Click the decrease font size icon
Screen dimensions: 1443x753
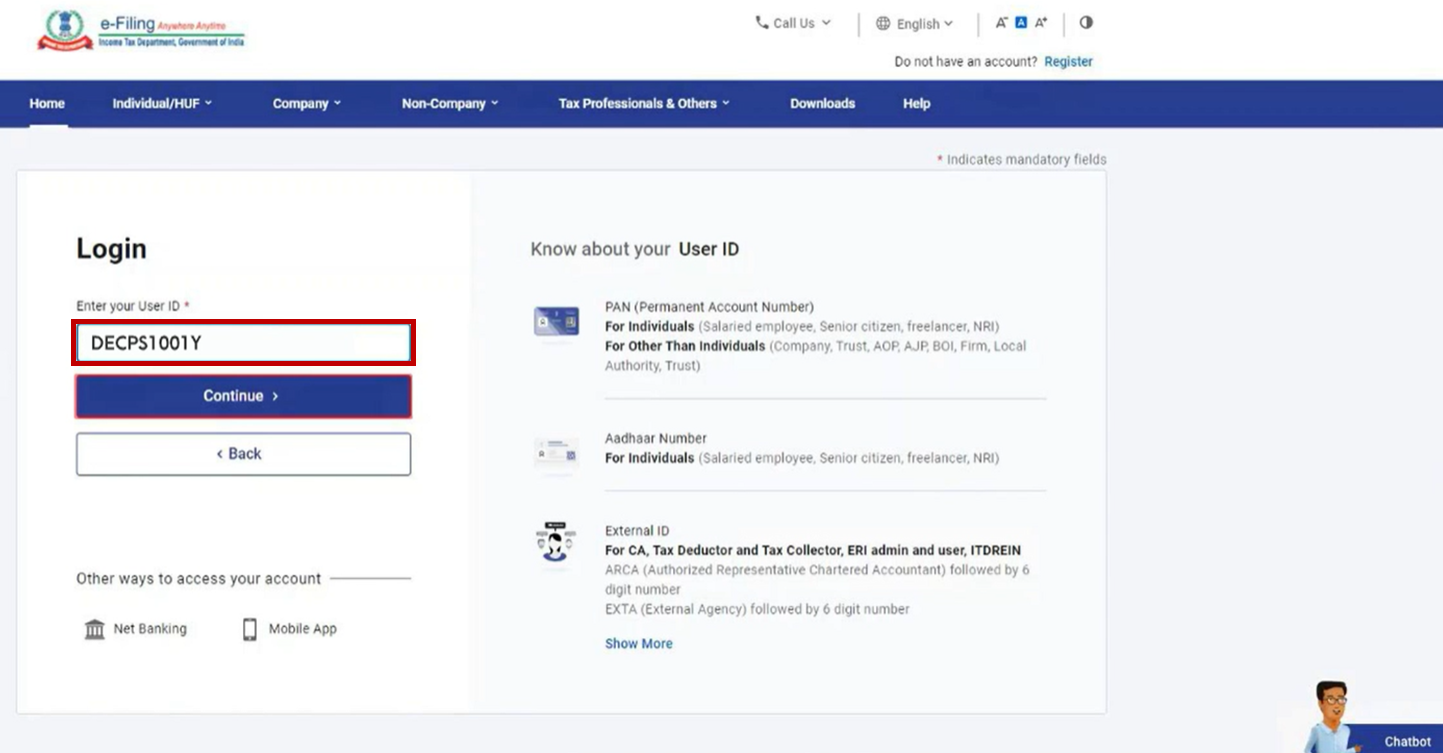click(x=1001, y=23)
